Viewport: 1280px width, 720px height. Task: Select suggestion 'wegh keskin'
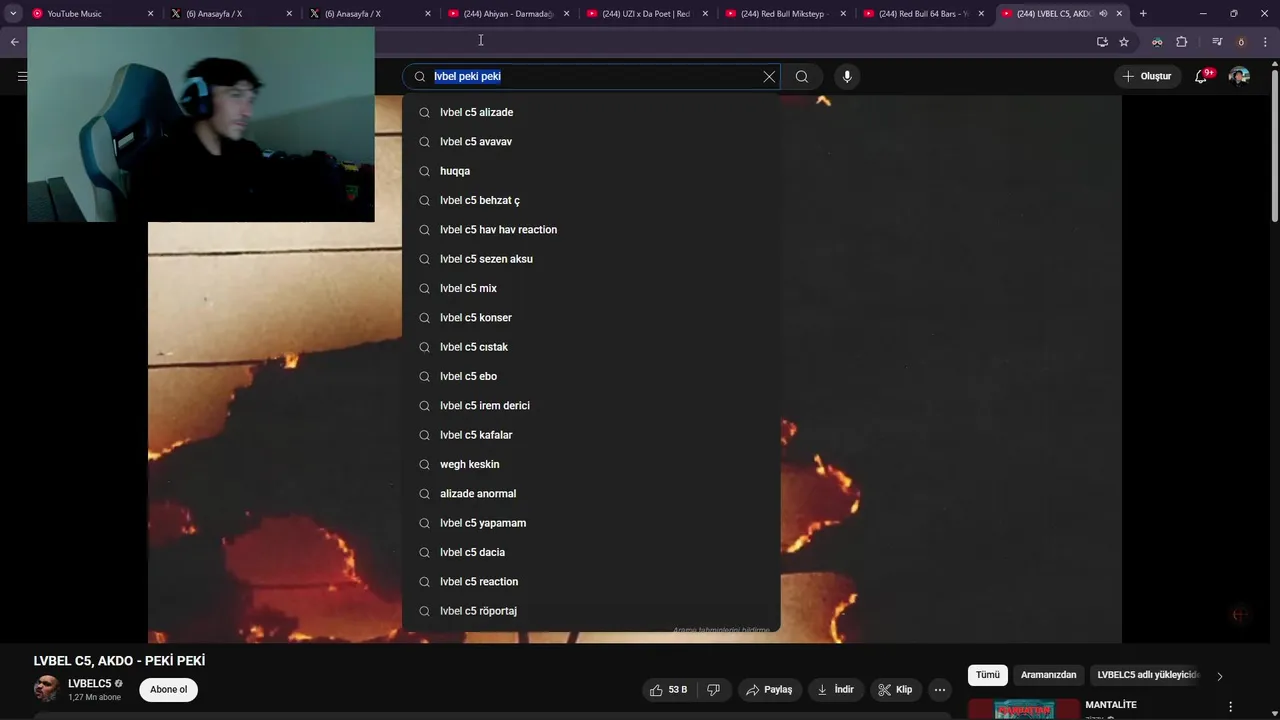(x=591, y=464)
